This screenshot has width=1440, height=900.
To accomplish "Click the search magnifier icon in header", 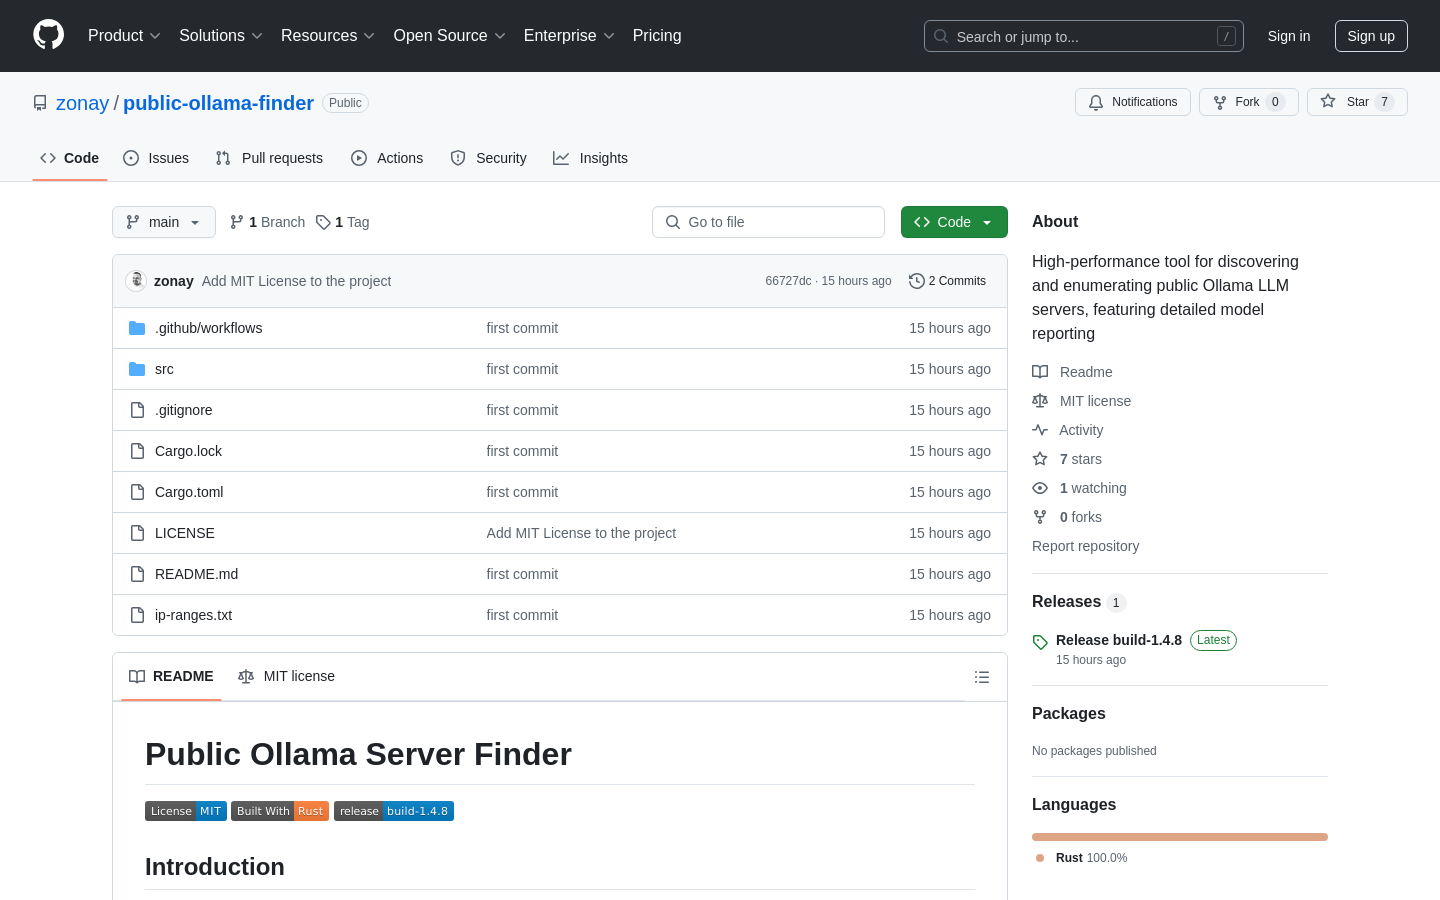I will coord(941,36).
